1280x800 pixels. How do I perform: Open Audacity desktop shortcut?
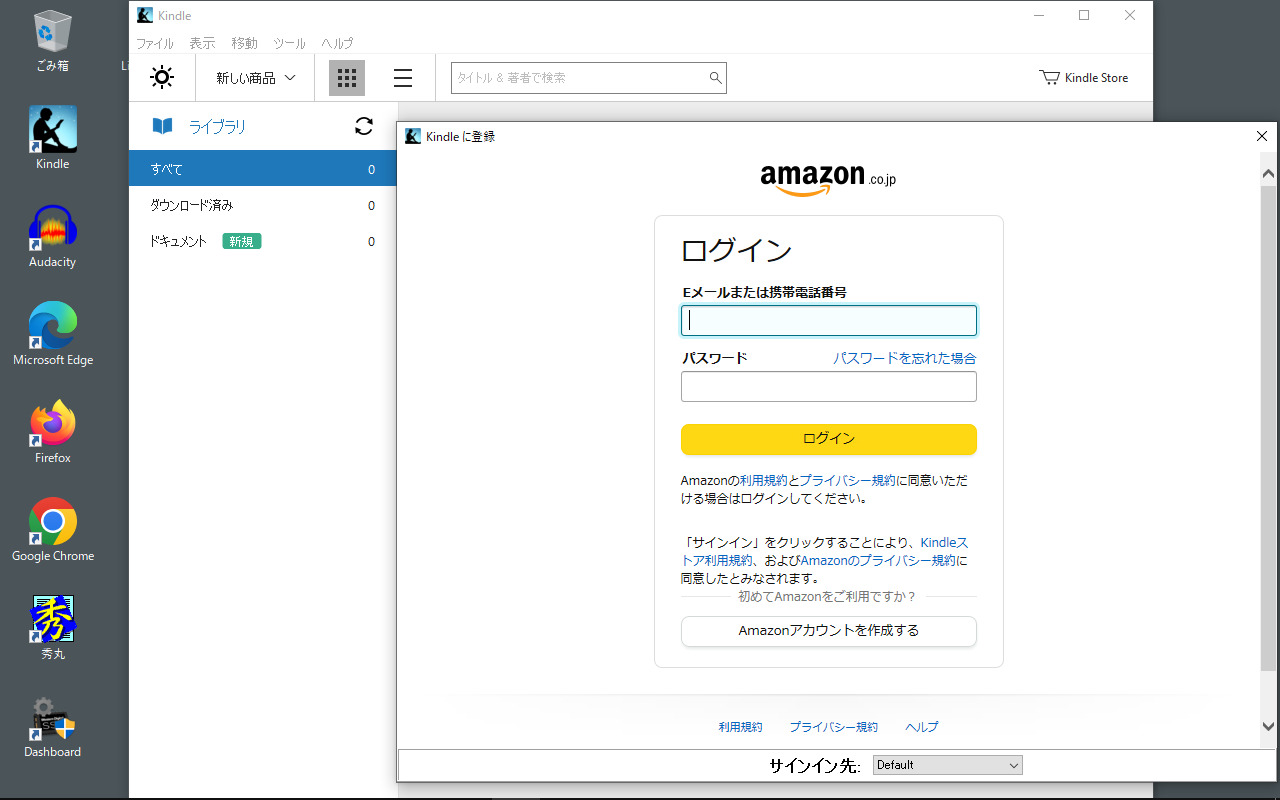pyautogui.click(x=52, y=237)
